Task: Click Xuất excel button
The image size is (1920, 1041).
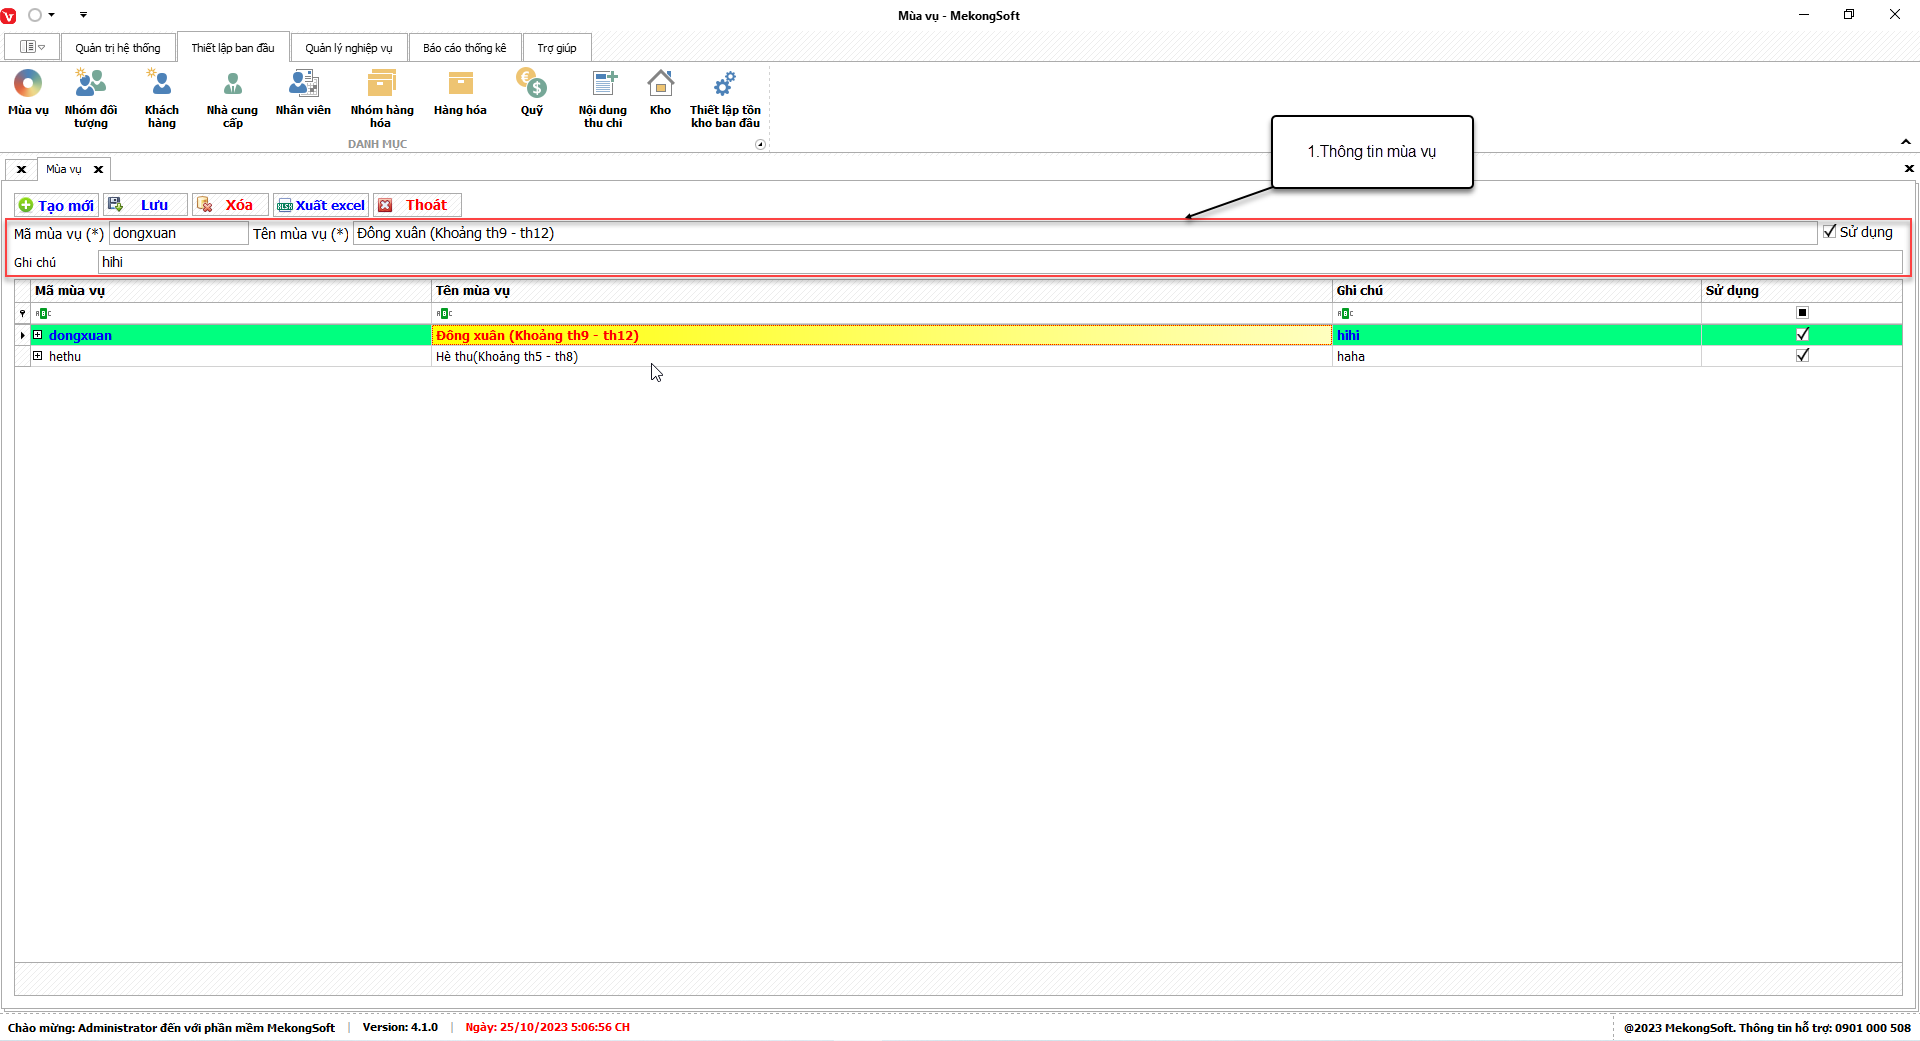Action: click(321, 205)
